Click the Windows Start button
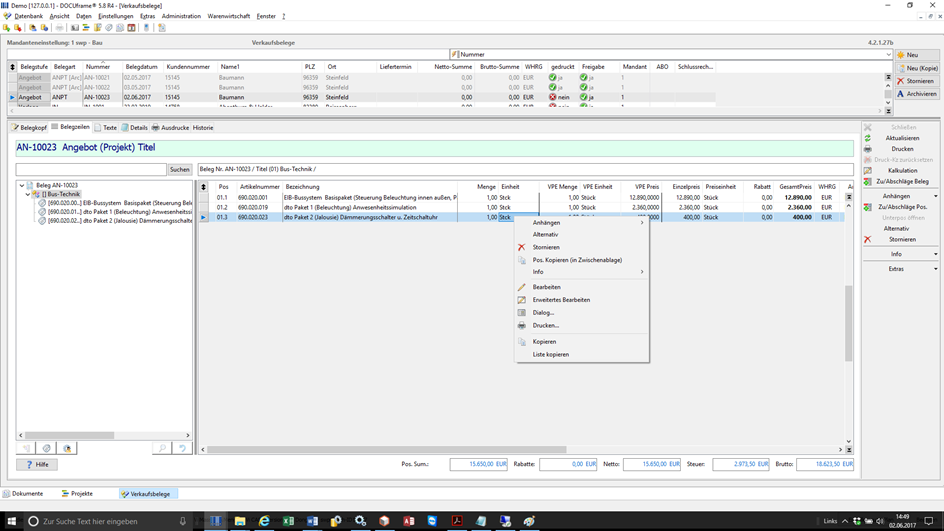 pyautogui.click(x=11, y=521)
